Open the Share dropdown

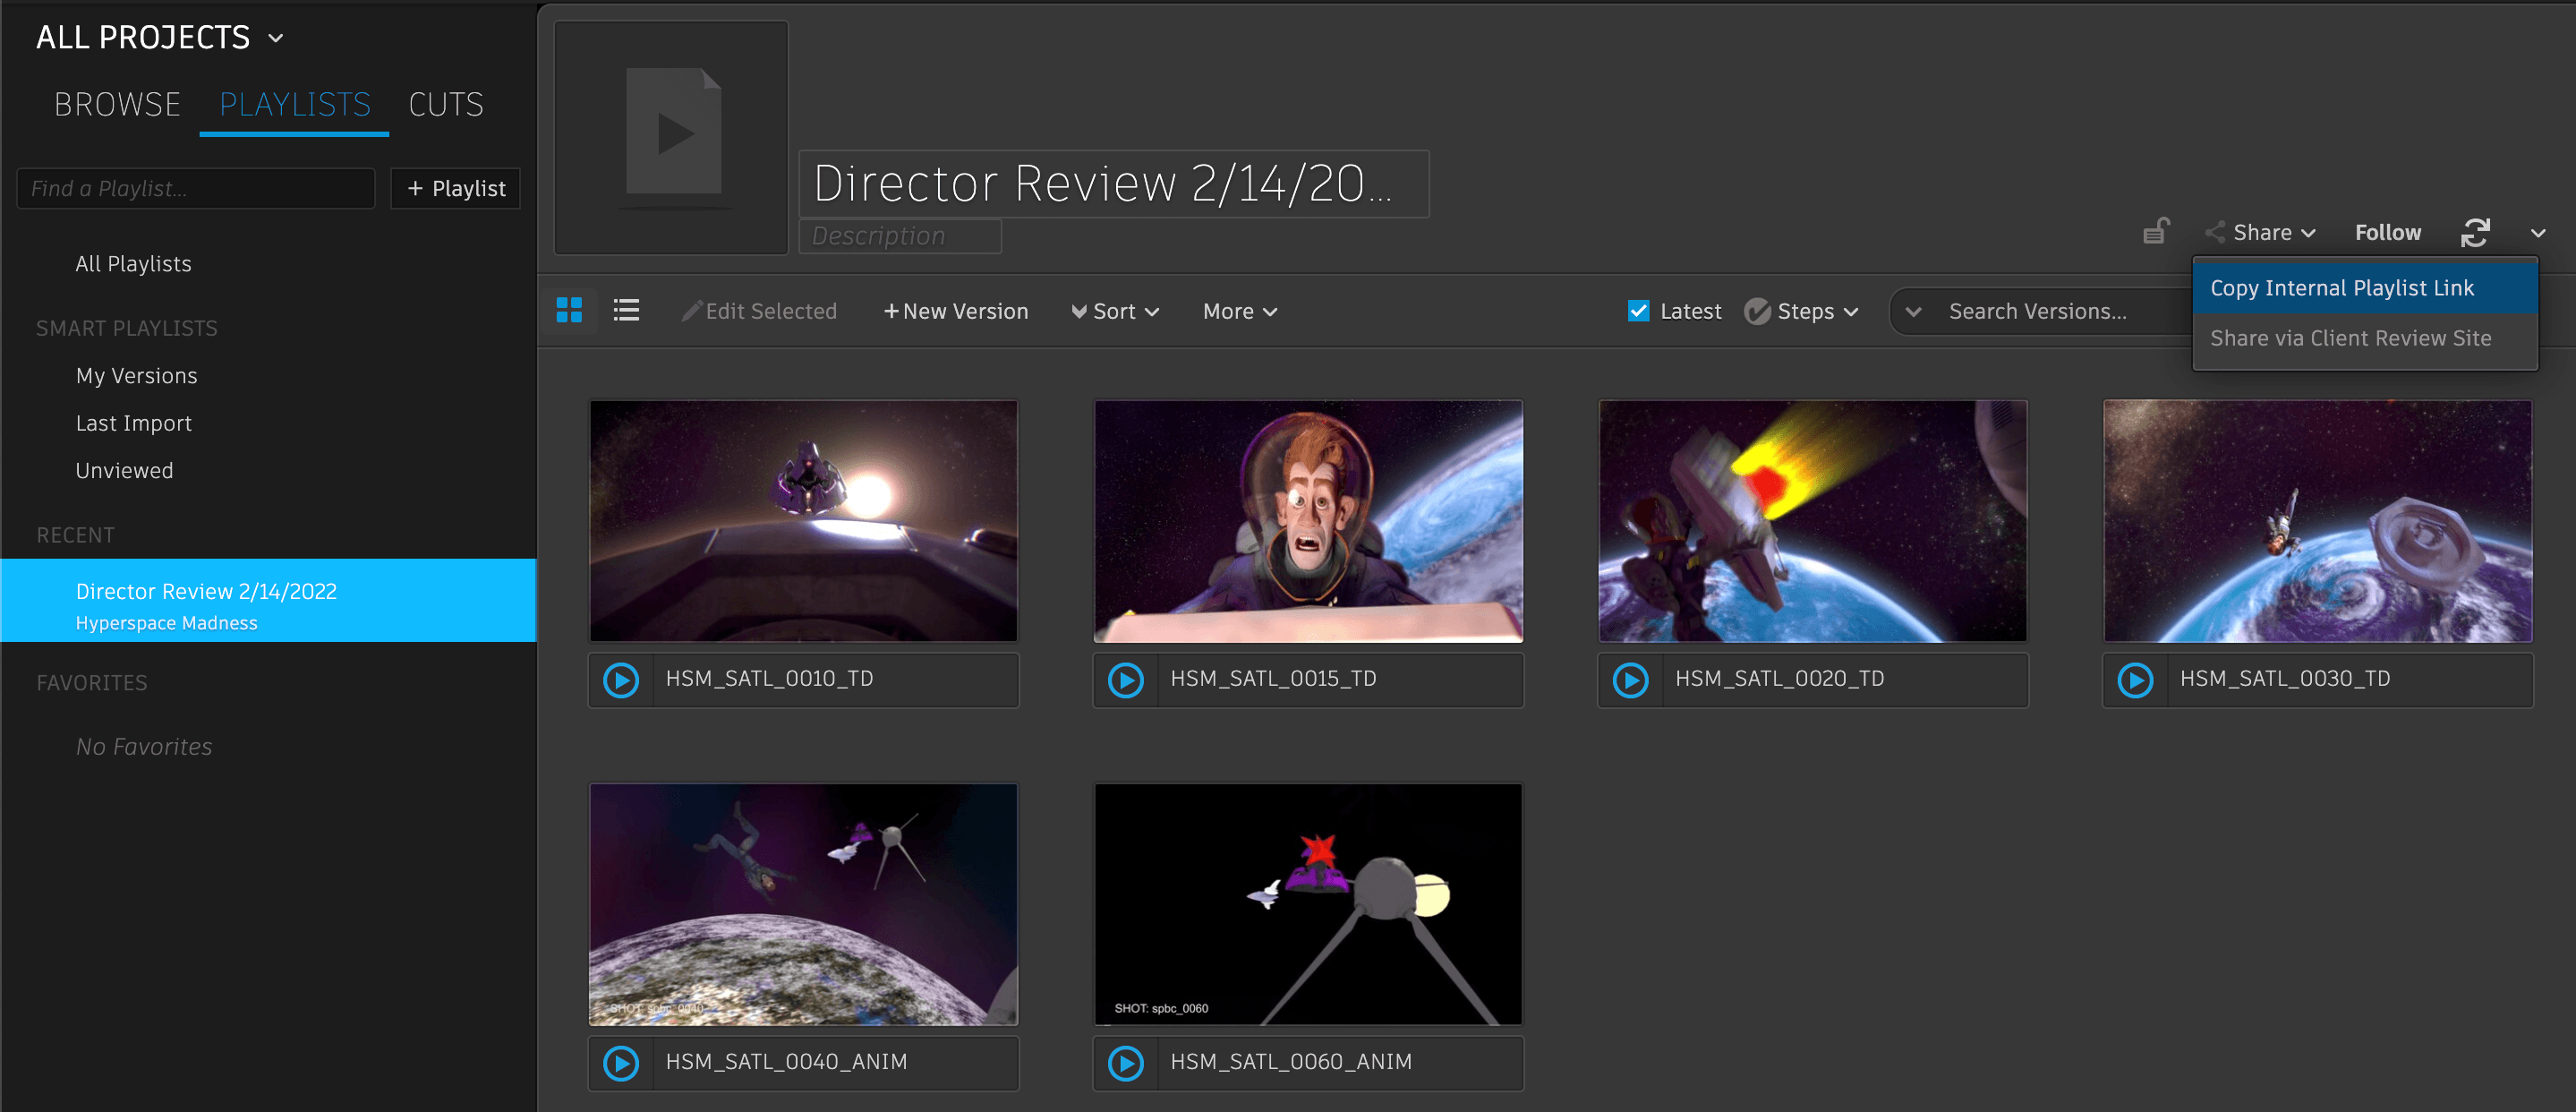2262,232
